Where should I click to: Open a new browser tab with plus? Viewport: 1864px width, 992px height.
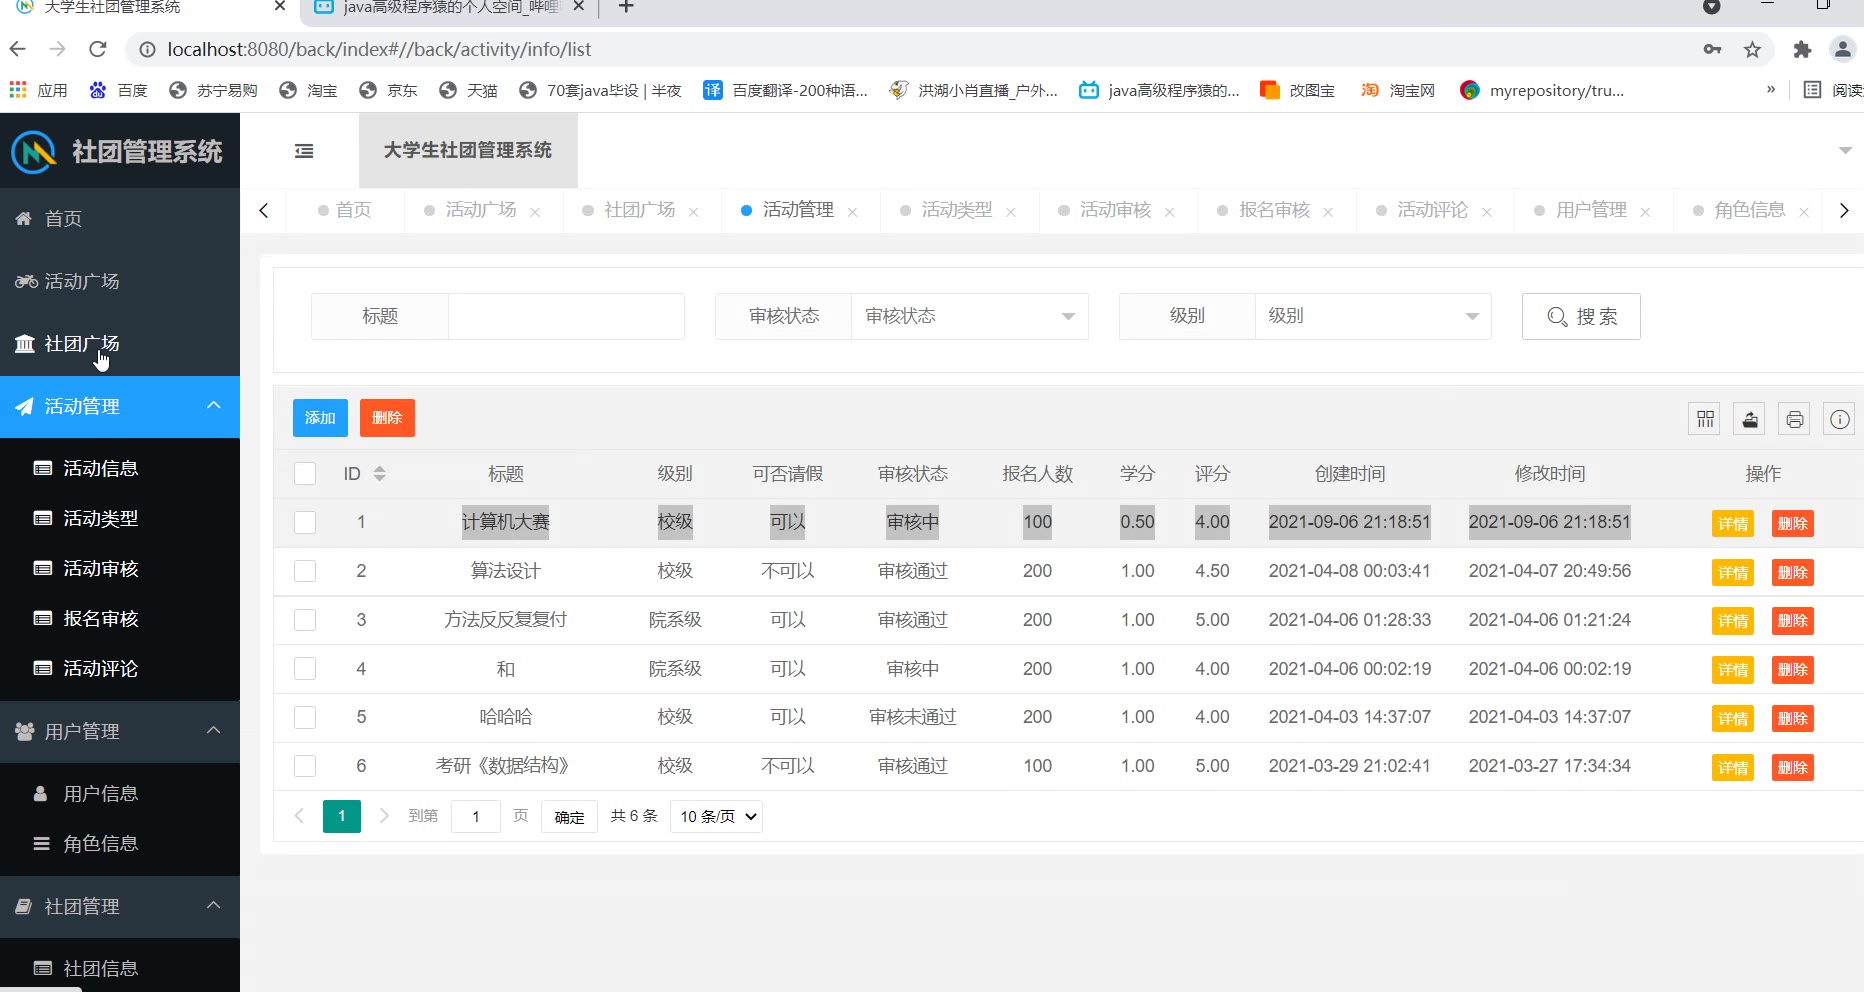(626, 7)
